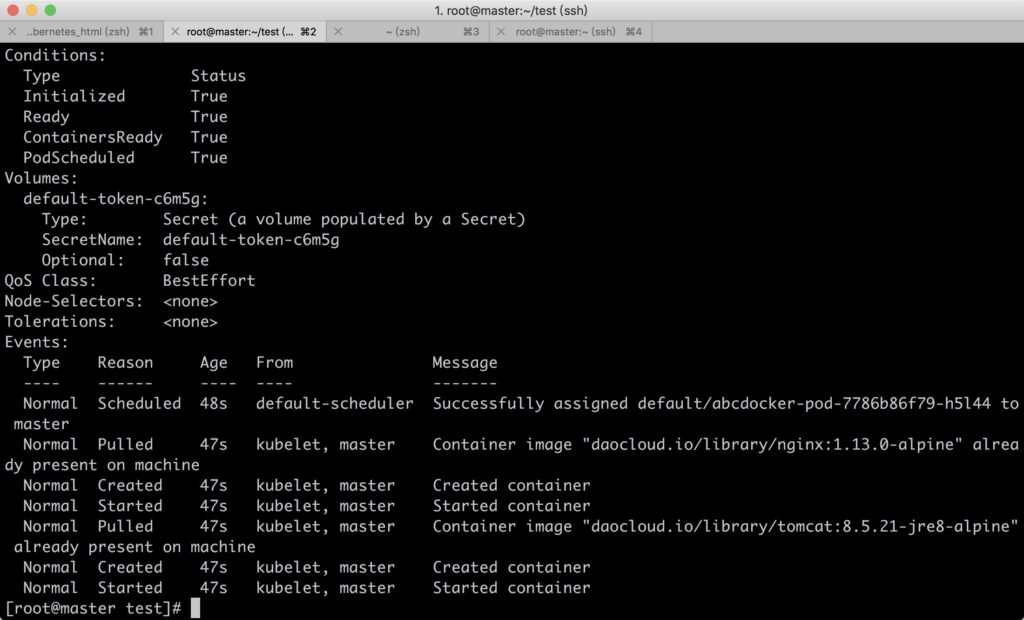Click the BestEffort QoS Class value
Screen dimensions: 1024x620
pos(209,280)
